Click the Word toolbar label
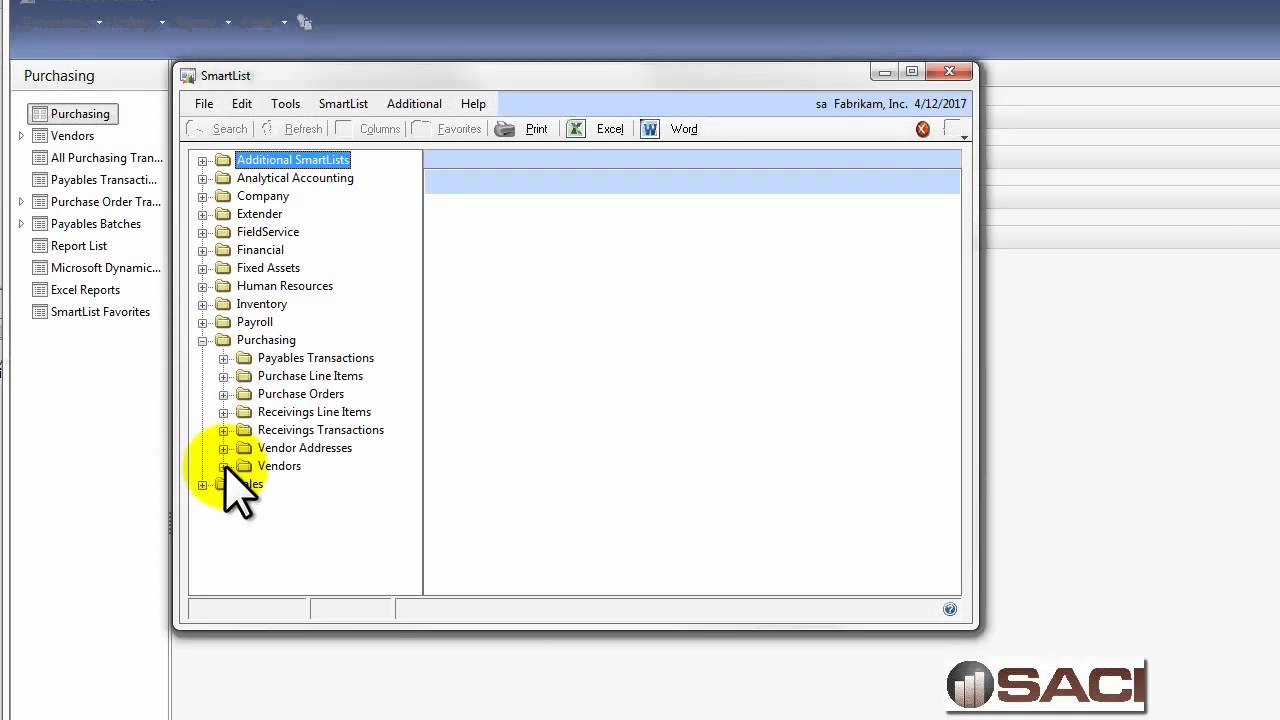This screenshot has height=720, width=1280. click(x=684, y=129)
